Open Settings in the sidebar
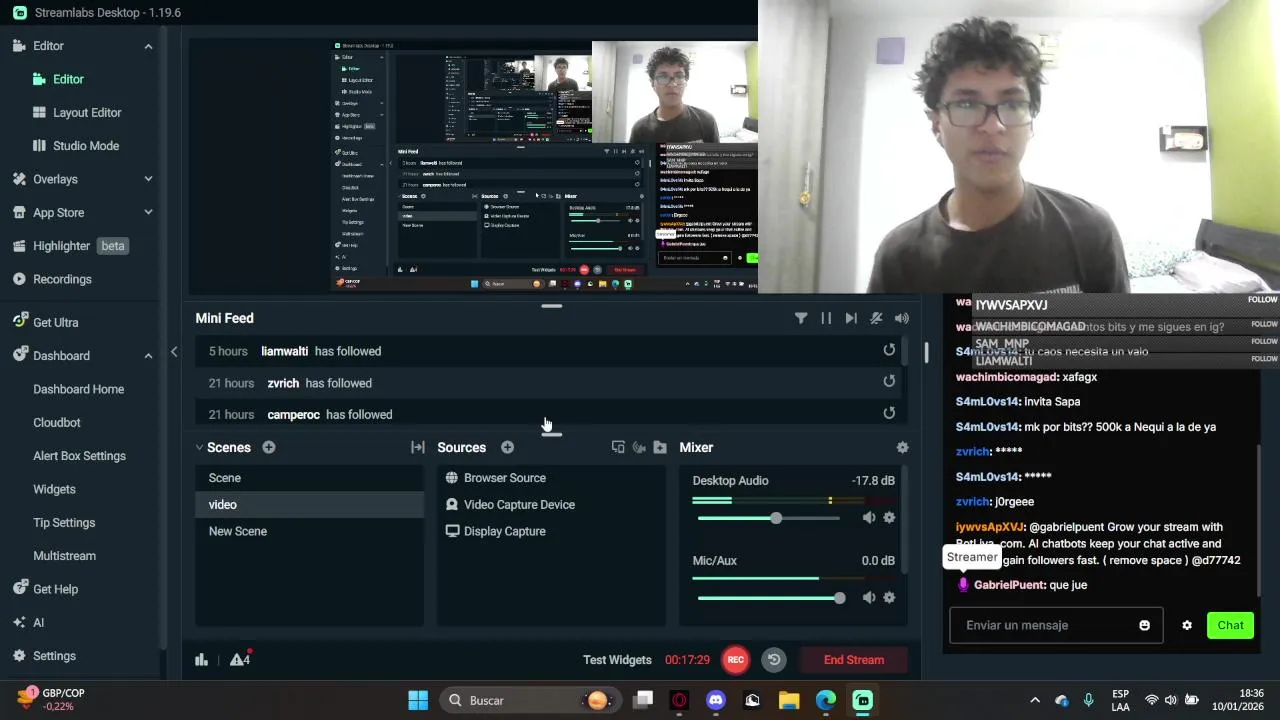Viewport: 1280px width, 720px height. (54, 655)
